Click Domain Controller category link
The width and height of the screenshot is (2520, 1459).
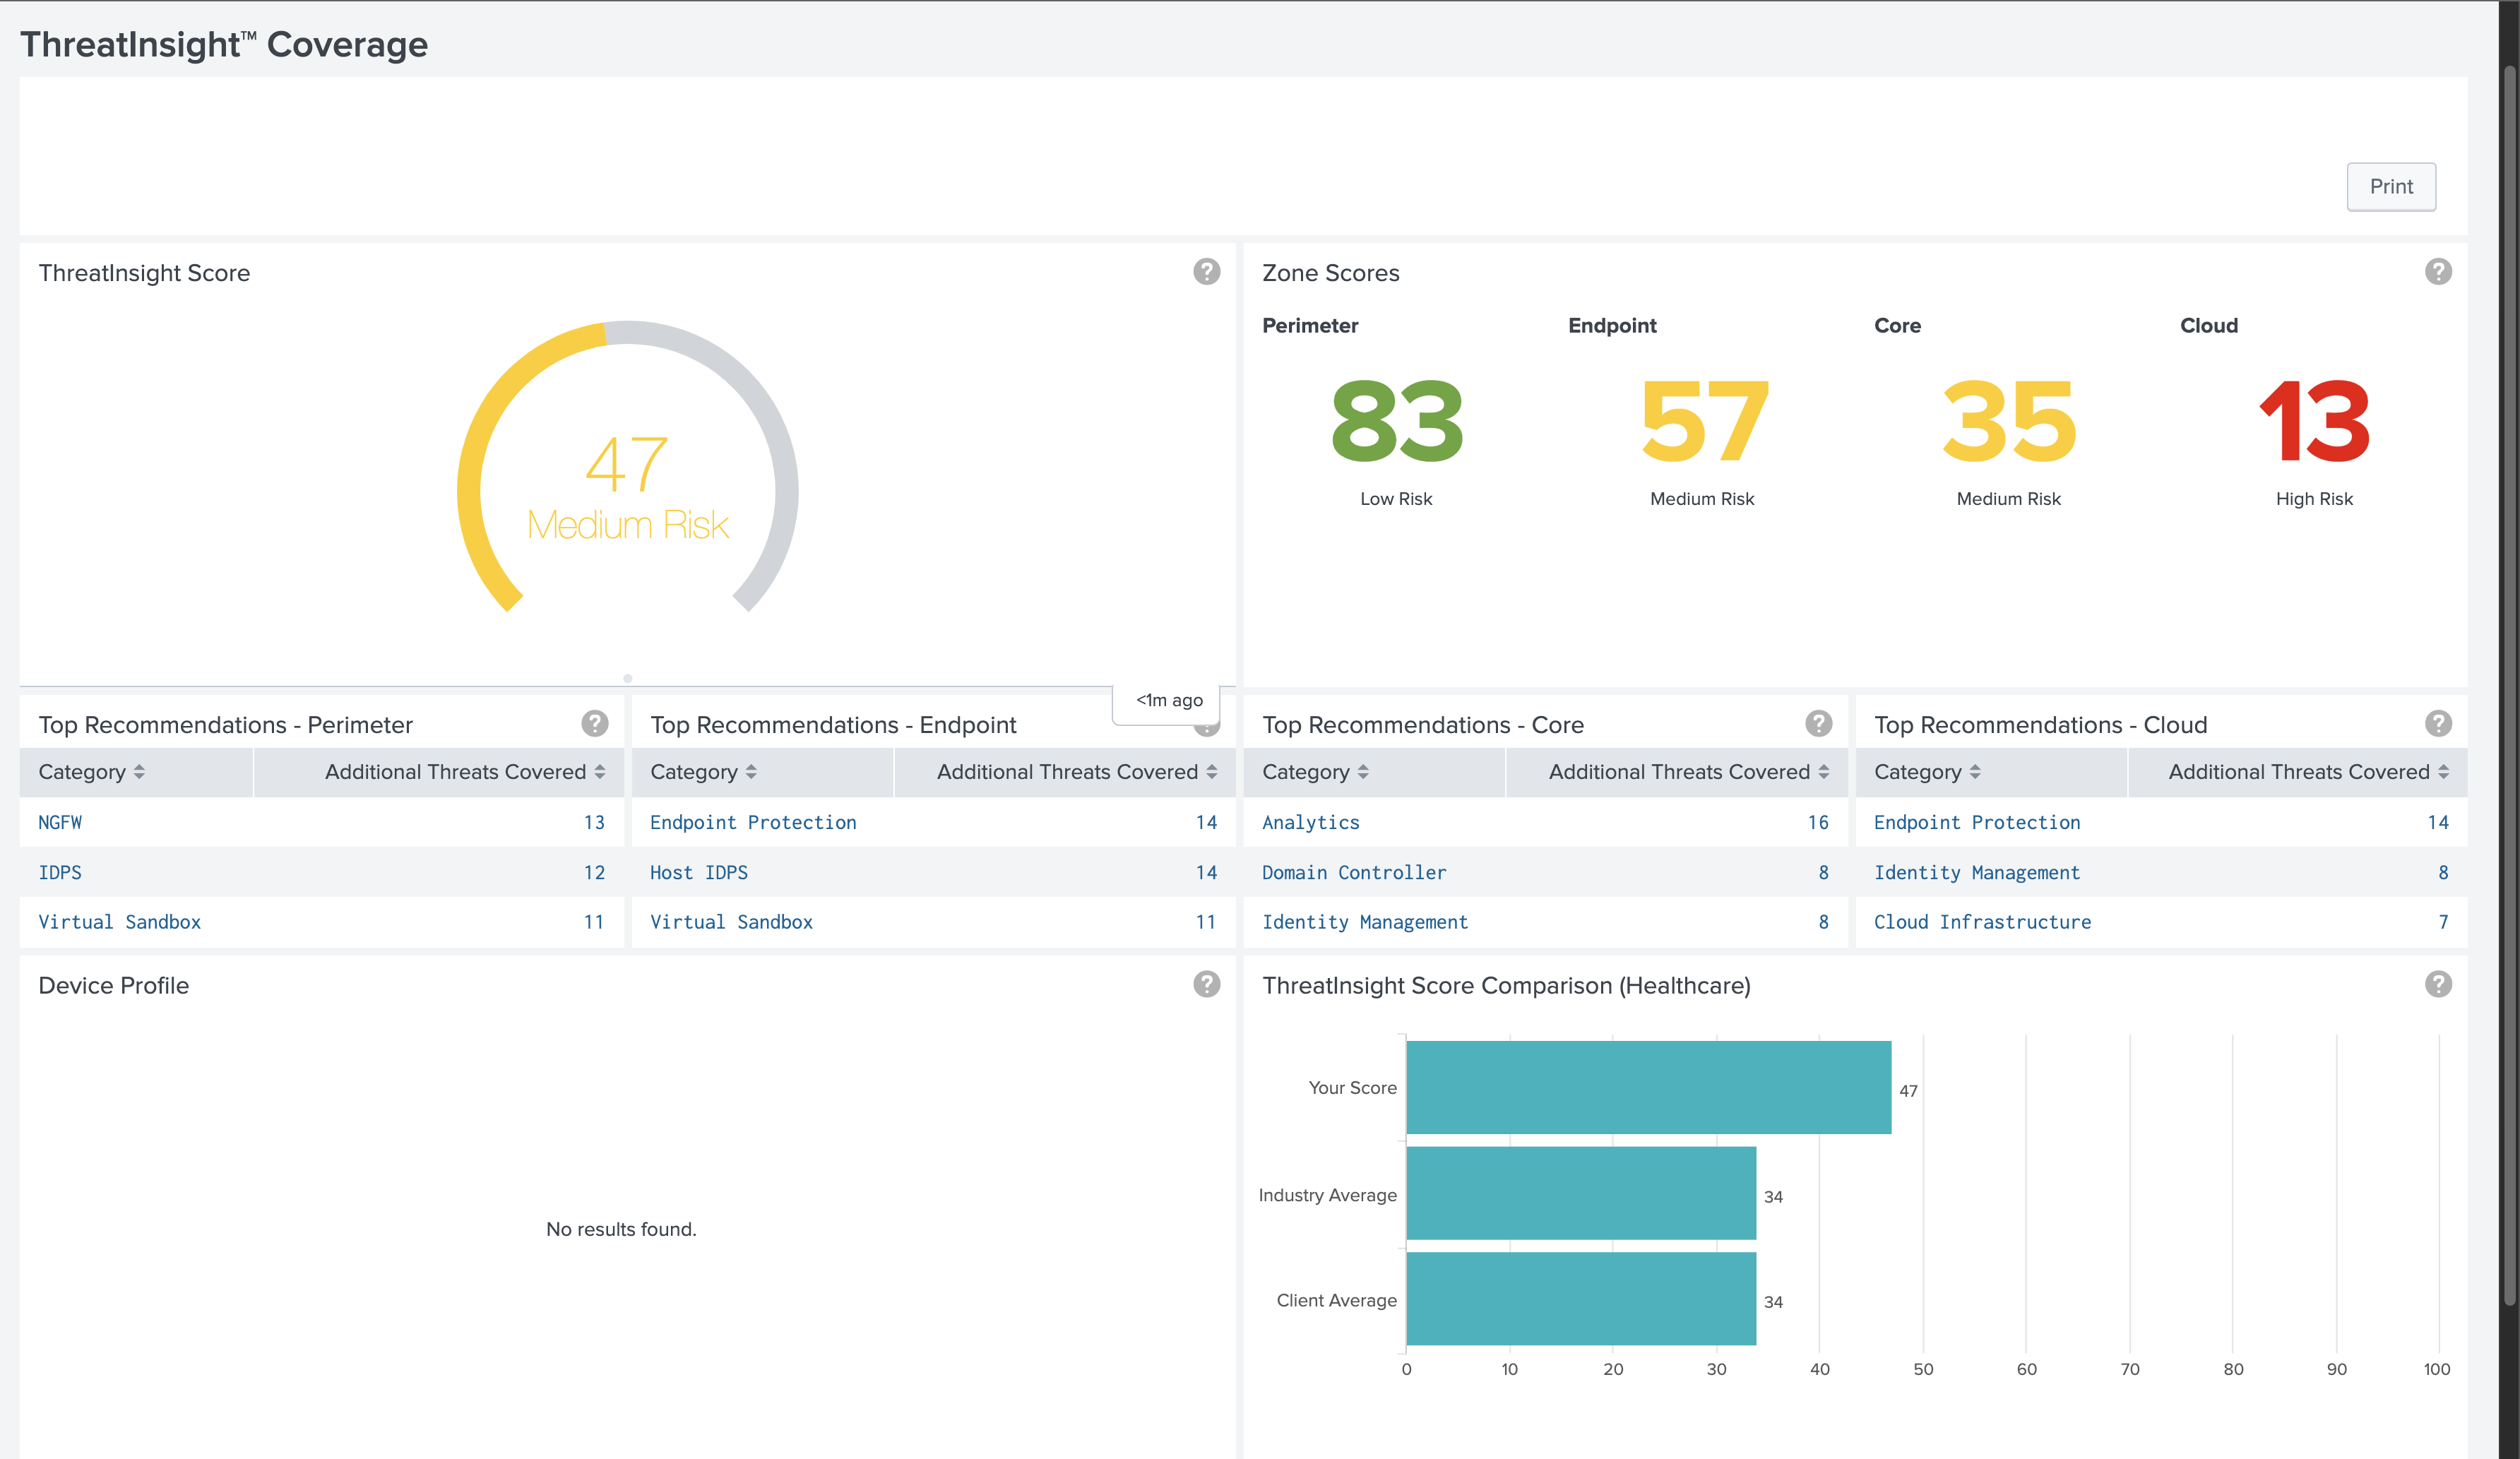click(x=1353, y=872)
